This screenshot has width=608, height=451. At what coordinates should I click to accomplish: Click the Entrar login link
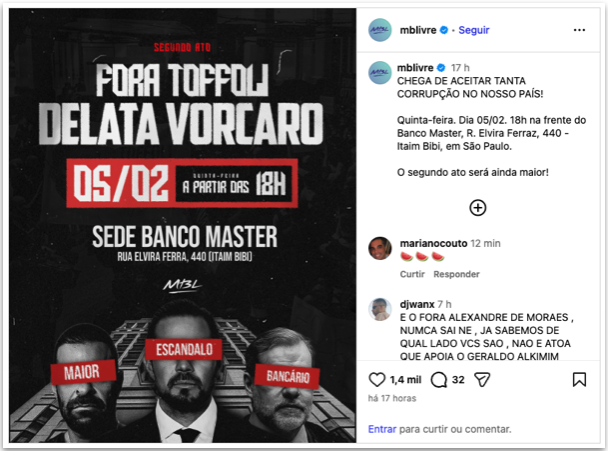tap(382, 429)
